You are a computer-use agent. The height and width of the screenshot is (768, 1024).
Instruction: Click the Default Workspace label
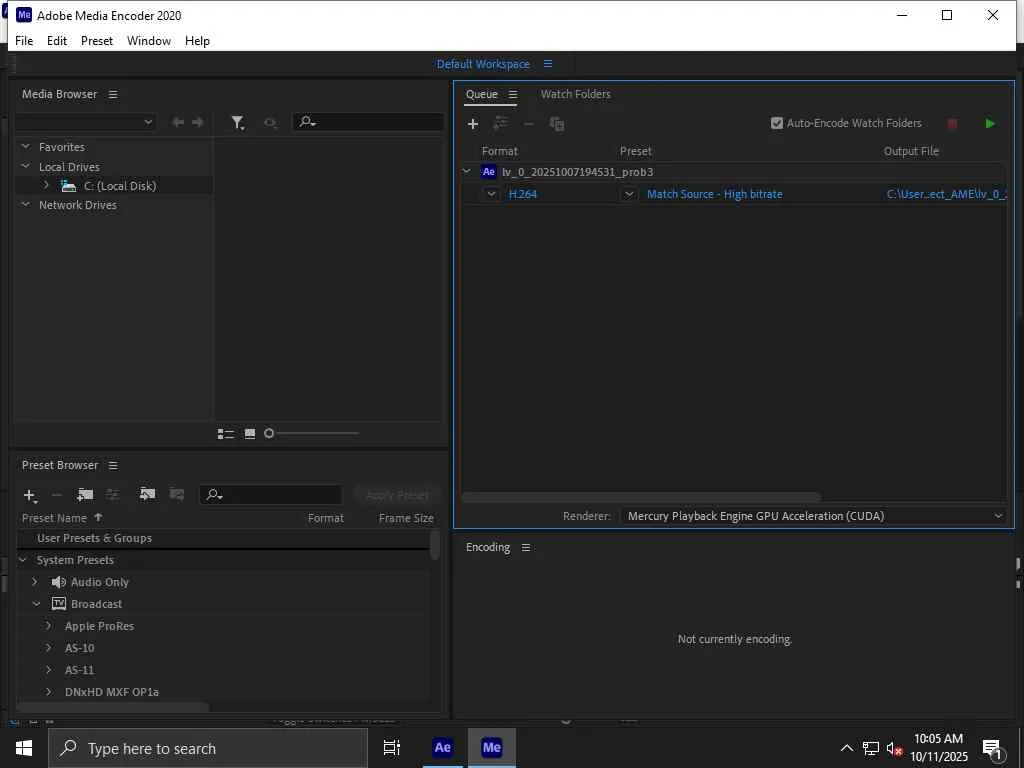click(483, 64)
